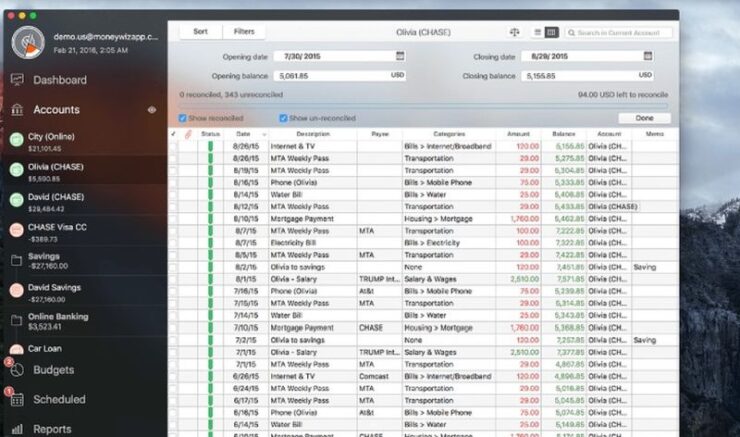Click the CHASE Visa CC card icon
Viewport: 740px width, 437px height.
(x=17, y=230)
